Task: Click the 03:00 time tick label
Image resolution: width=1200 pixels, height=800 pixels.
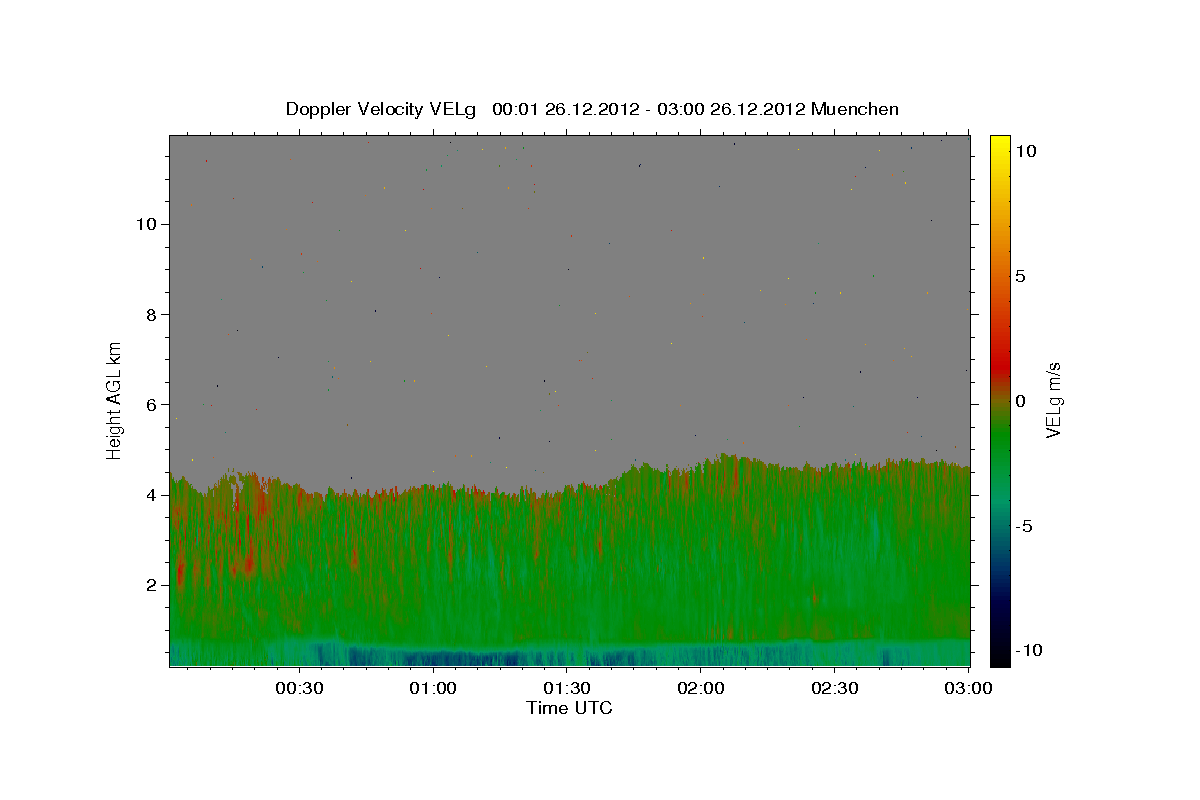Action: click(968, 689)
